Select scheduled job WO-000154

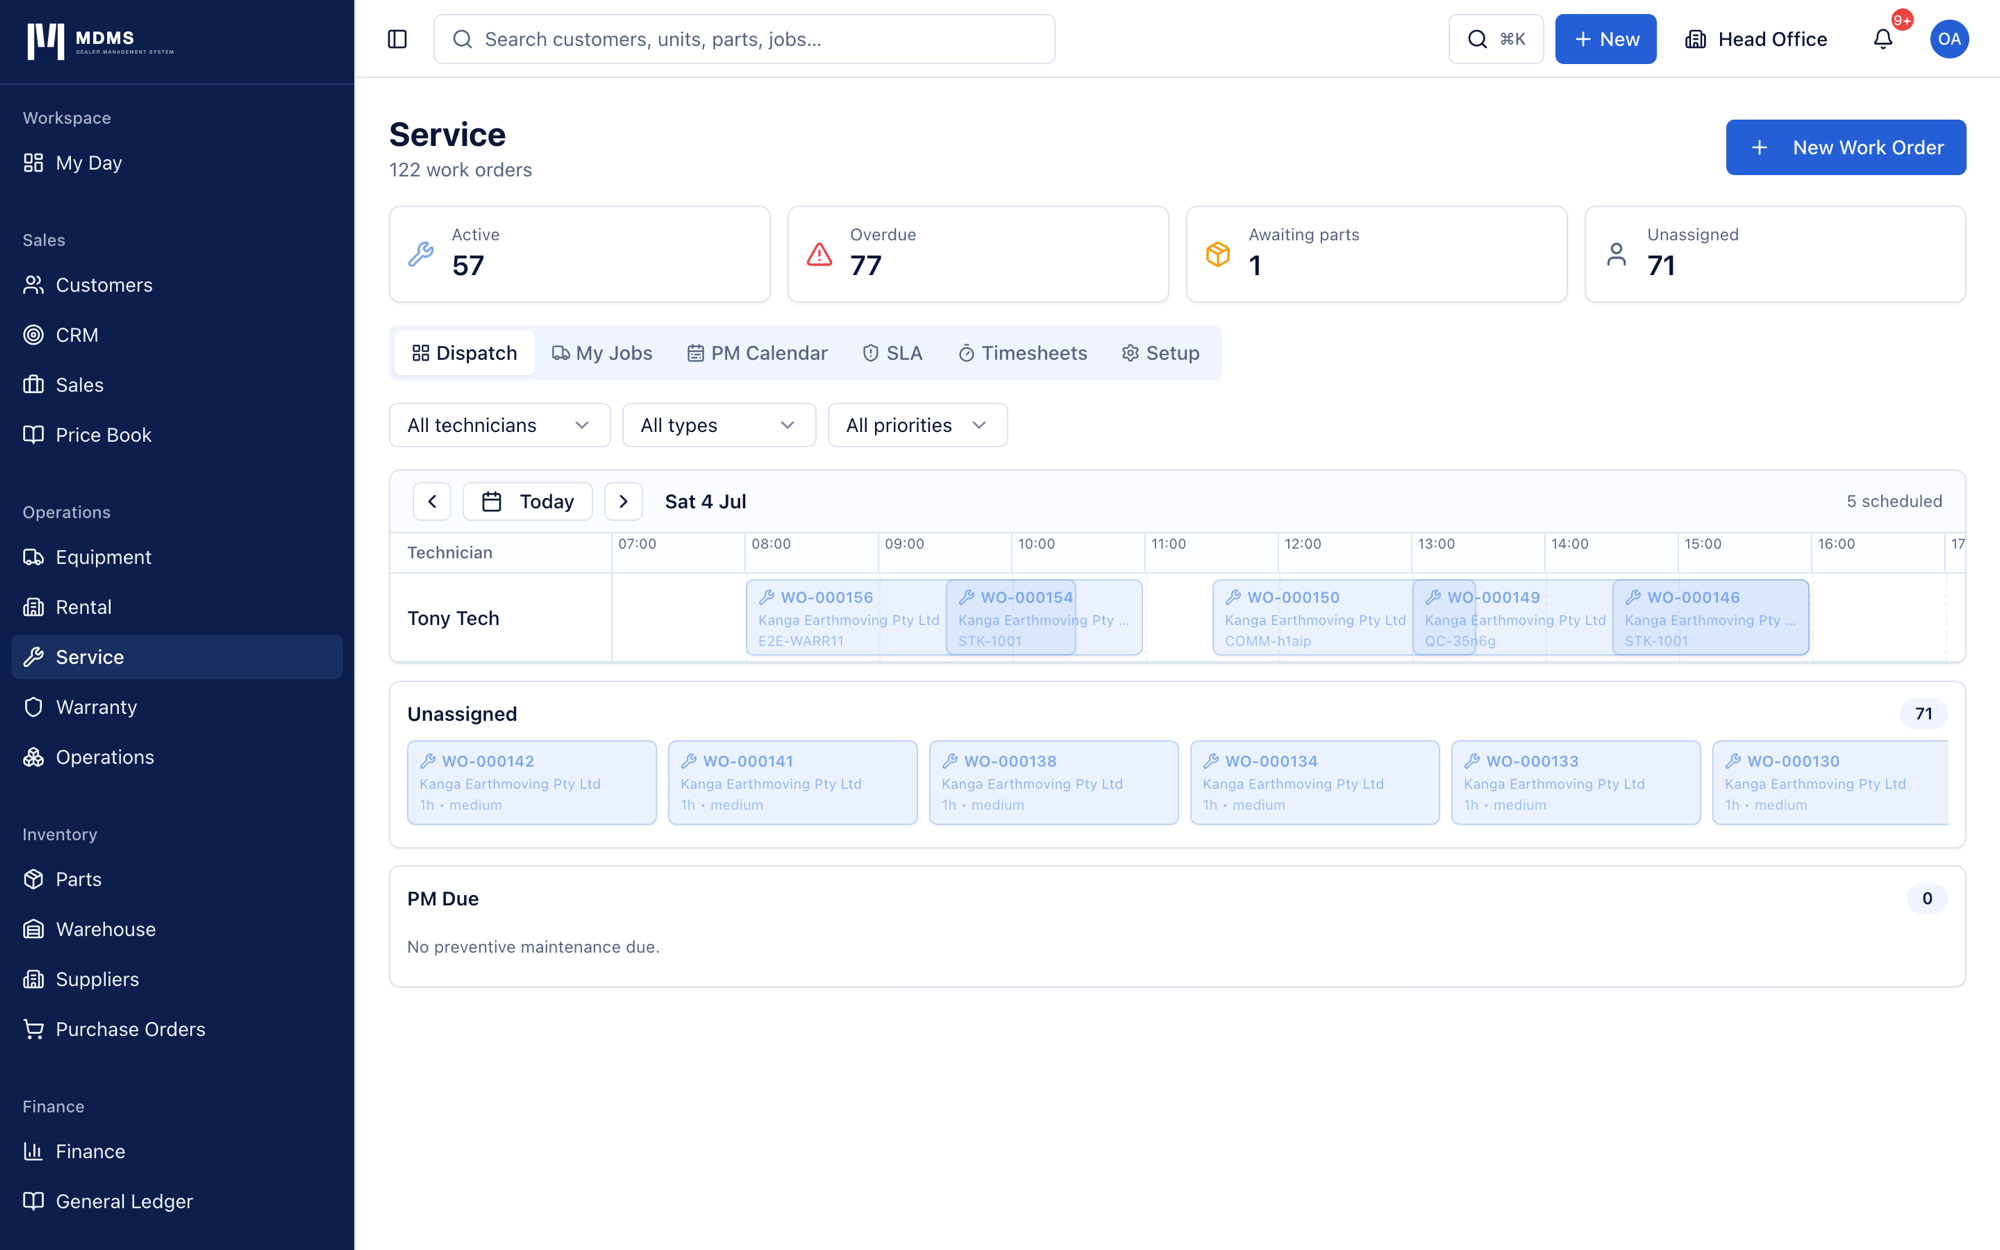pos(1044,618)
